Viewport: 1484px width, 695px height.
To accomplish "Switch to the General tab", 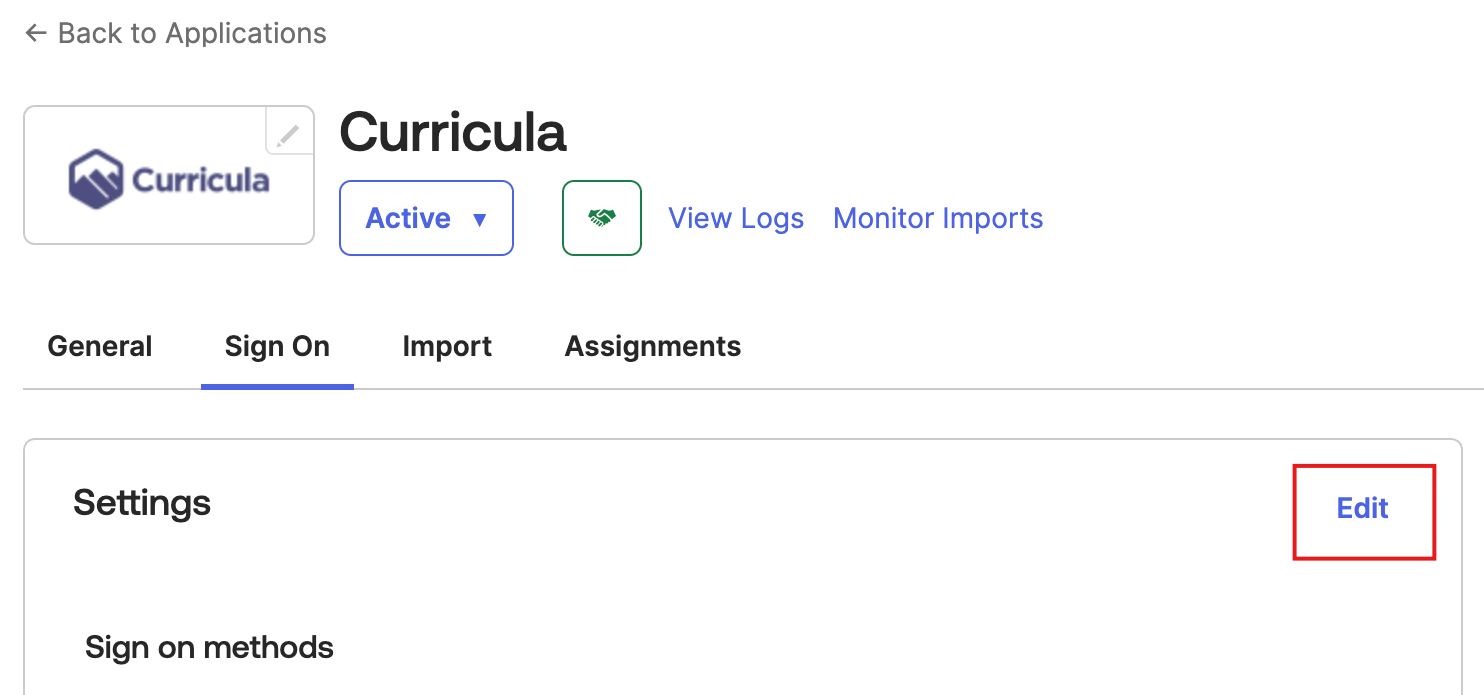I will [100, 346].
